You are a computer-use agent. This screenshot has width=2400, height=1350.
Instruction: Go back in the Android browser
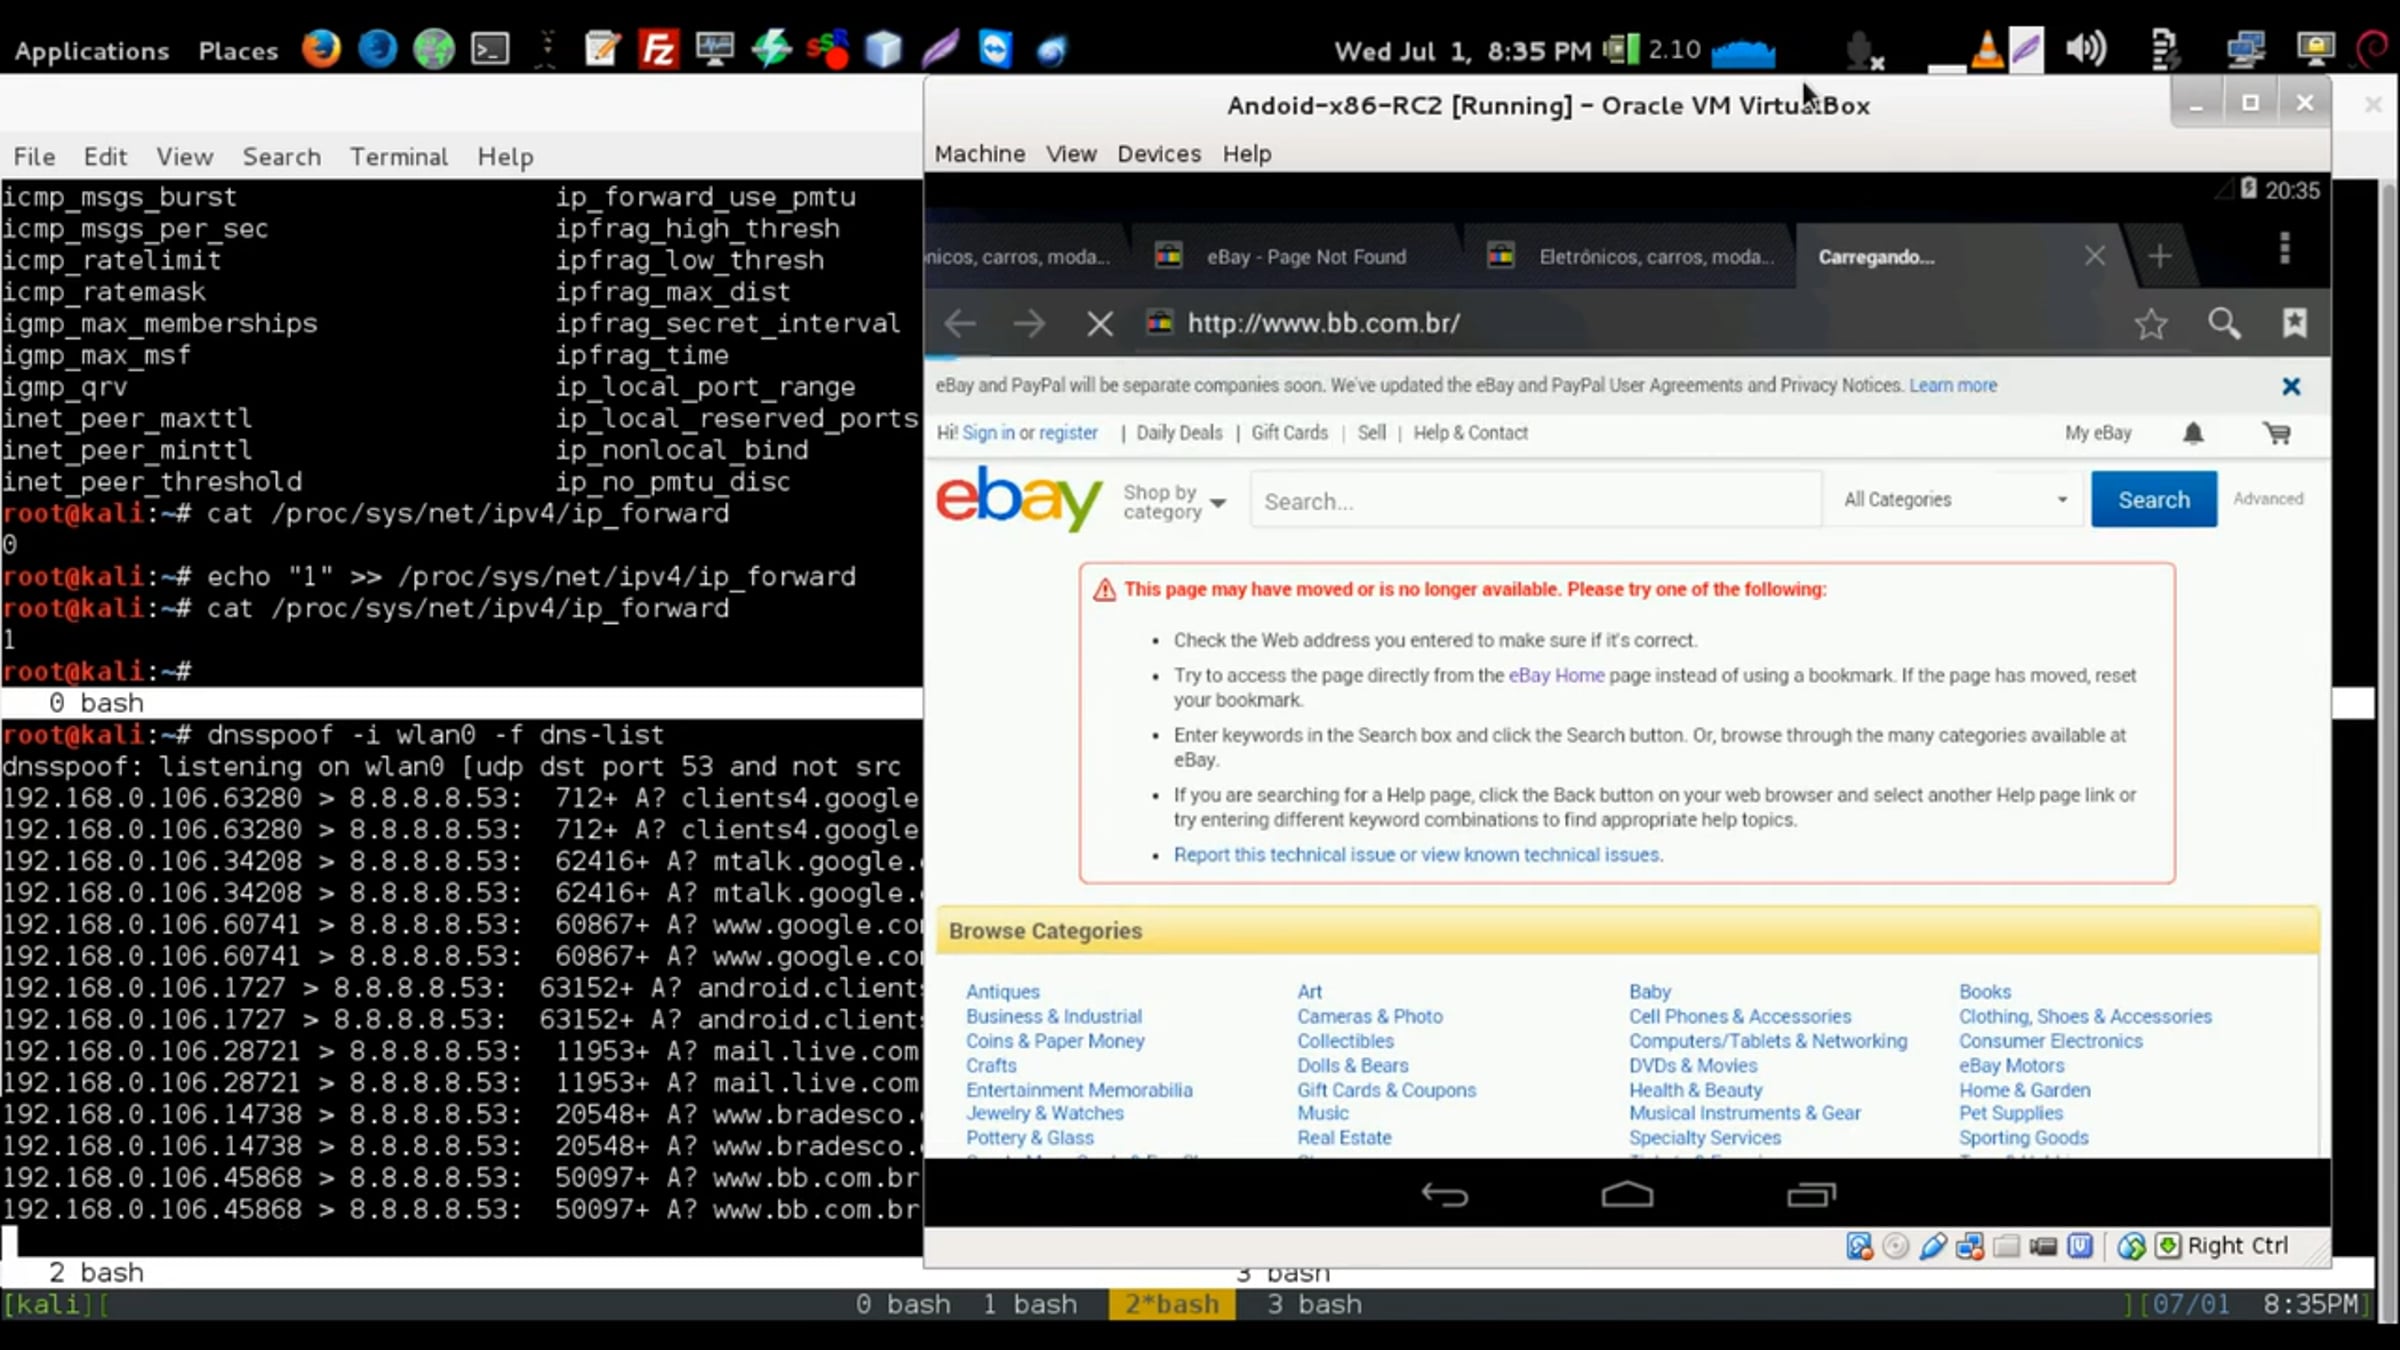coord(960,323)
